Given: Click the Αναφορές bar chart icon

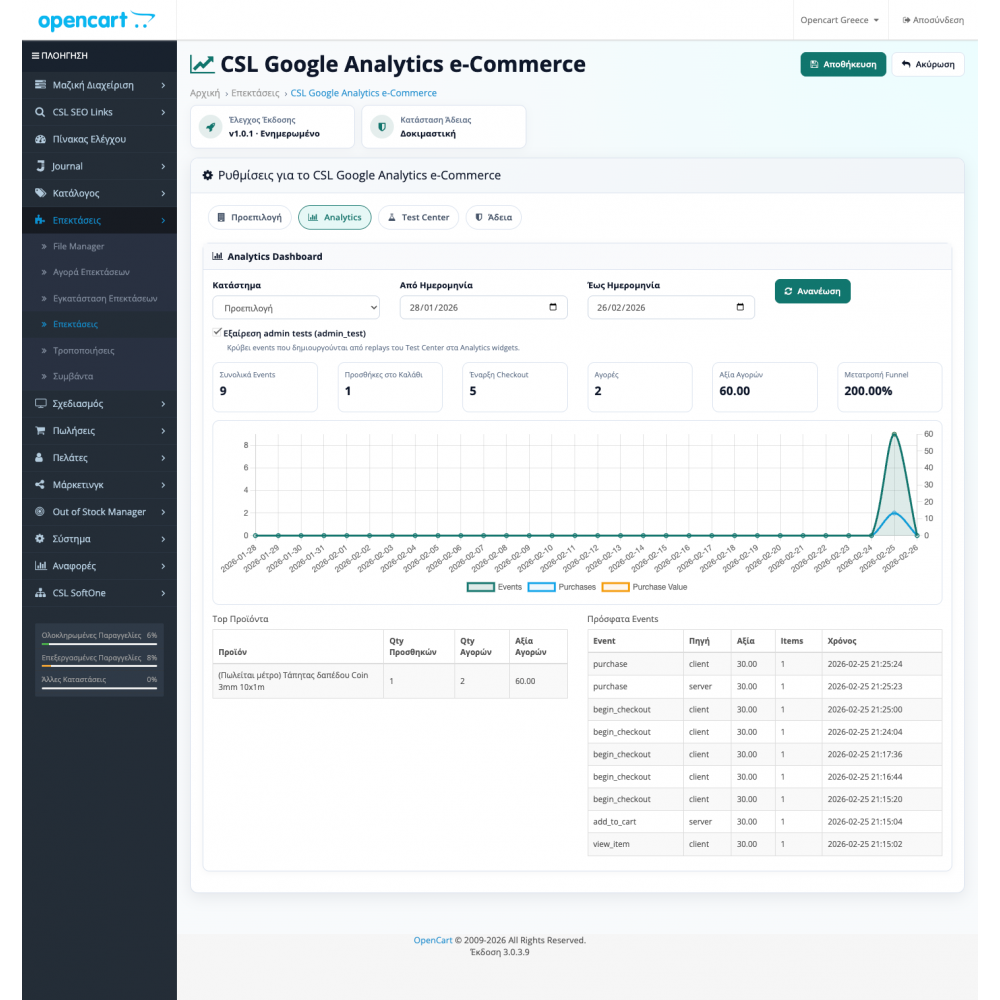Looking at the screenshot, I should click(40, 566).
